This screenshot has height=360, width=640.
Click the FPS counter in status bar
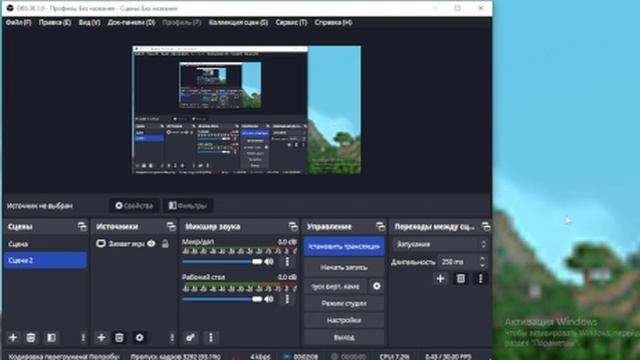pyautogui.click(x=448, y=356)
